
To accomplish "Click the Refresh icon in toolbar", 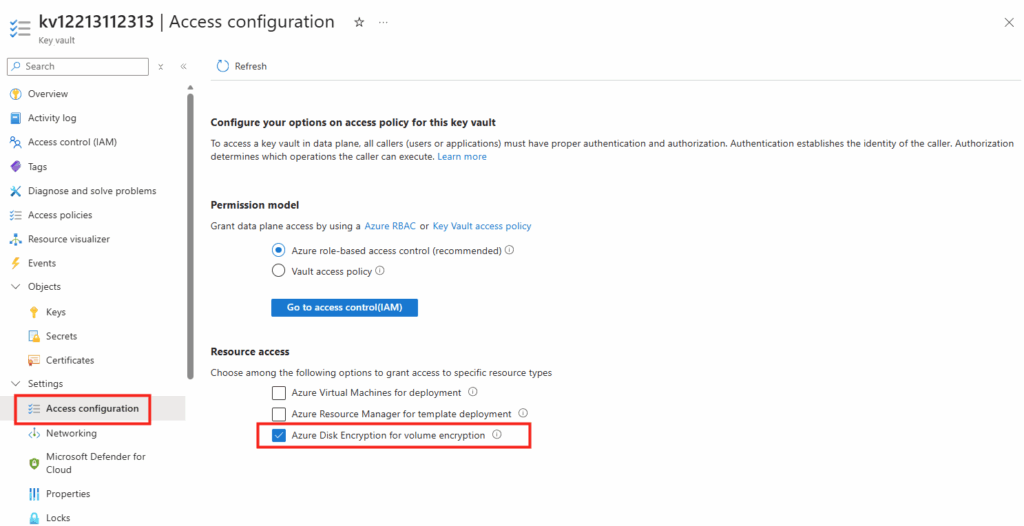I will pos(222,66).
